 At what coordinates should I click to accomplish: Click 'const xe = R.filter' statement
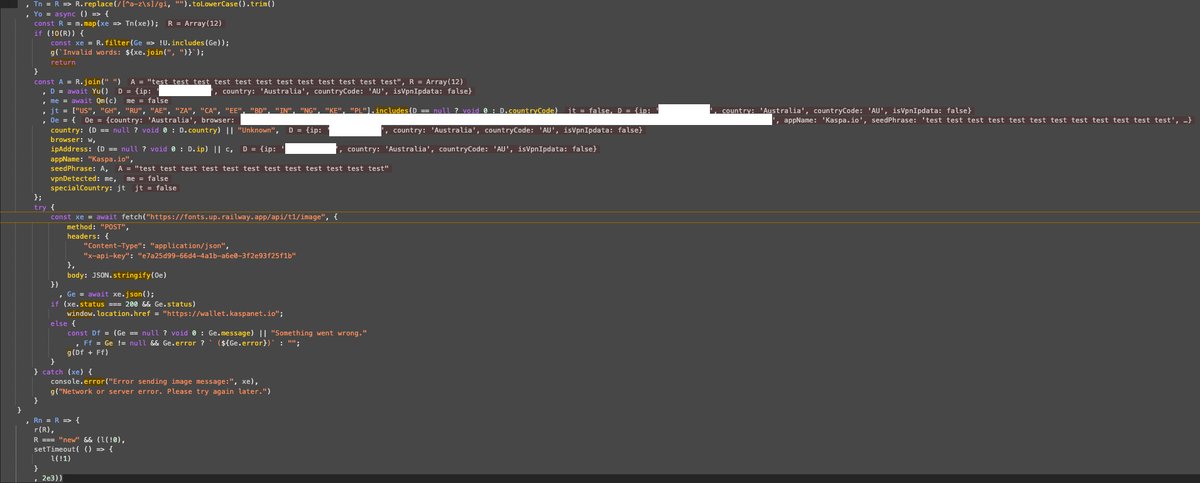(140, 43)
